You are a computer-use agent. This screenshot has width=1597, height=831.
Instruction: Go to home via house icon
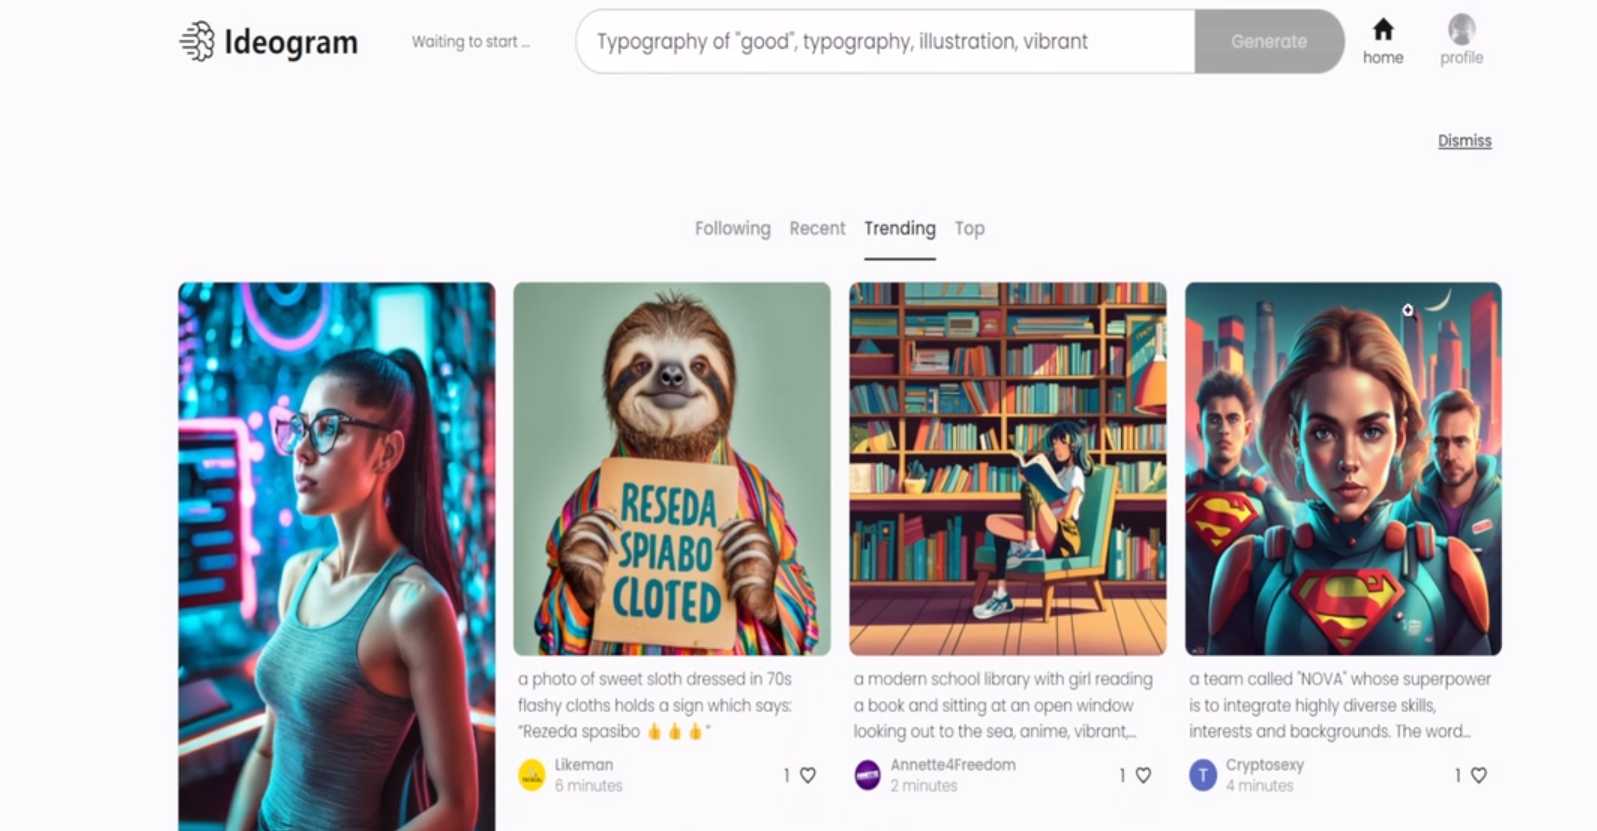click(x=1383, y=29)
